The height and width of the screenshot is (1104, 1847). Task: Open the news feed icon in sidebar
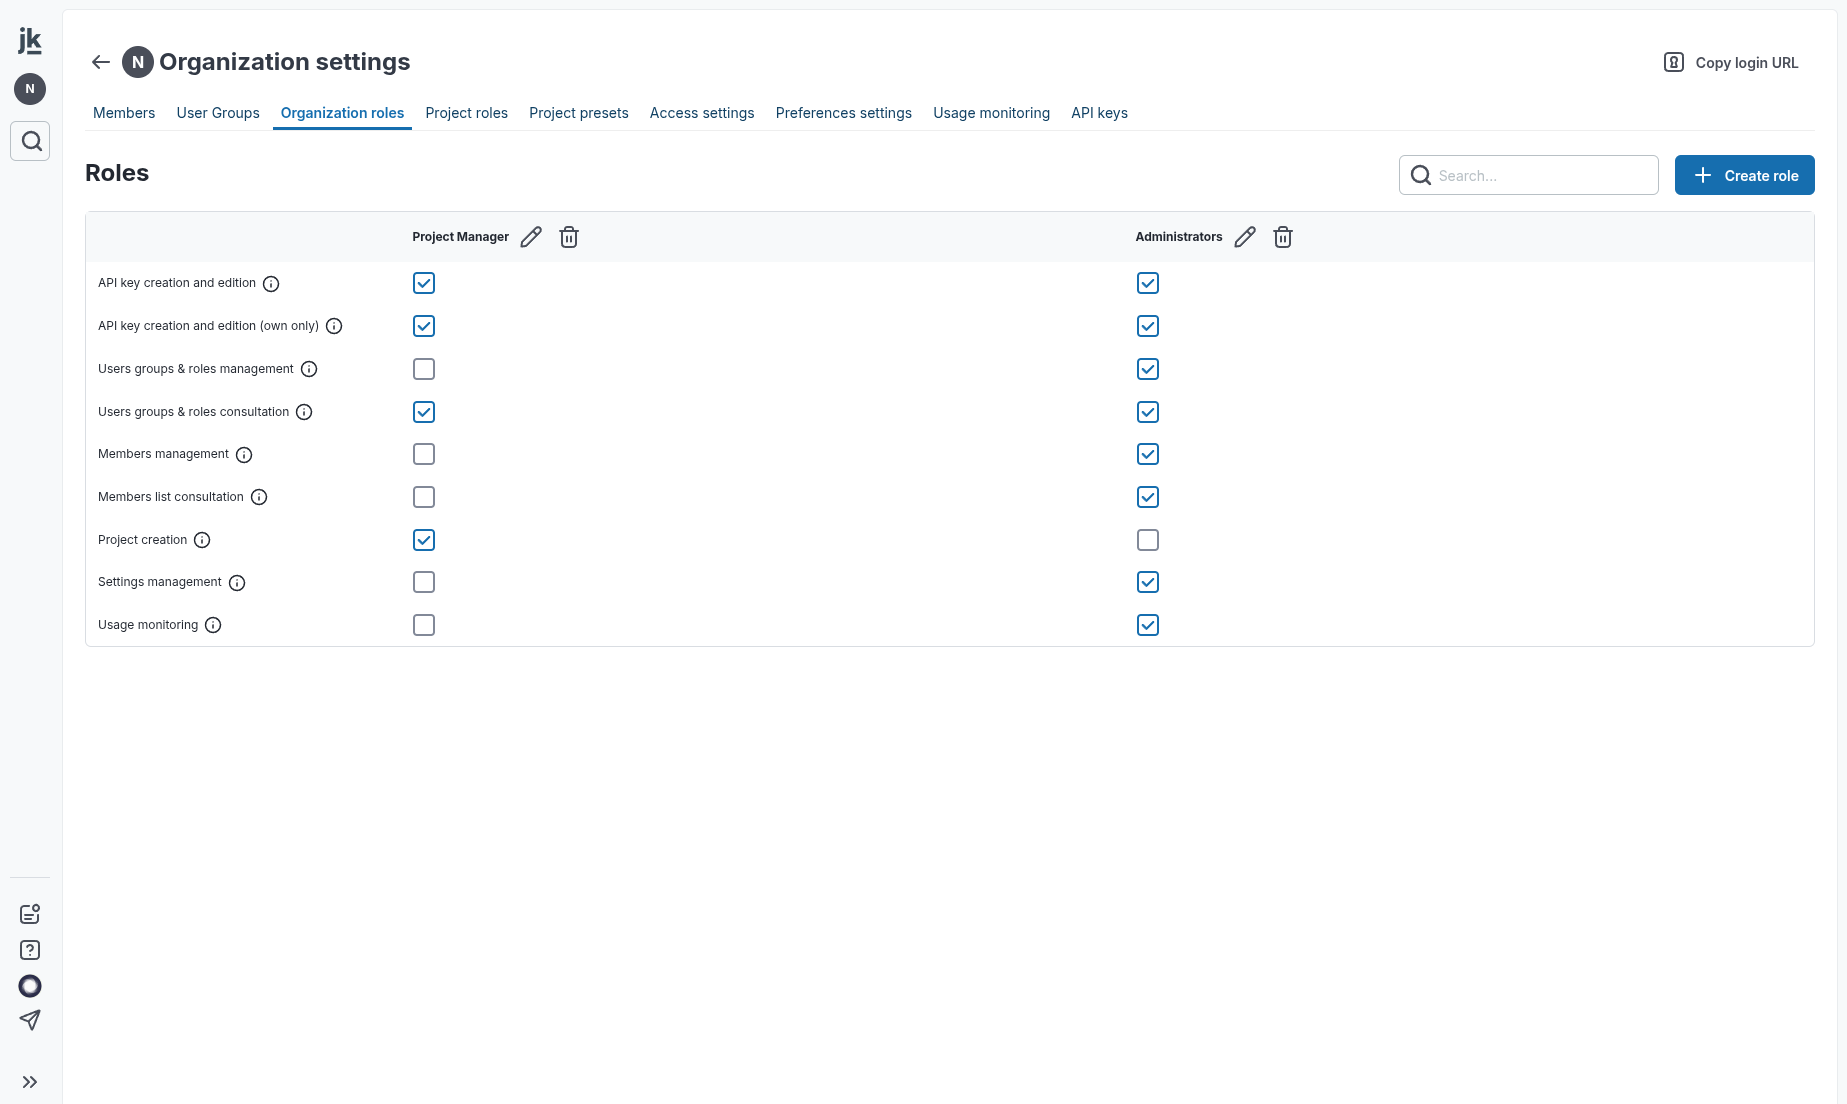click(x=30, y=914)
